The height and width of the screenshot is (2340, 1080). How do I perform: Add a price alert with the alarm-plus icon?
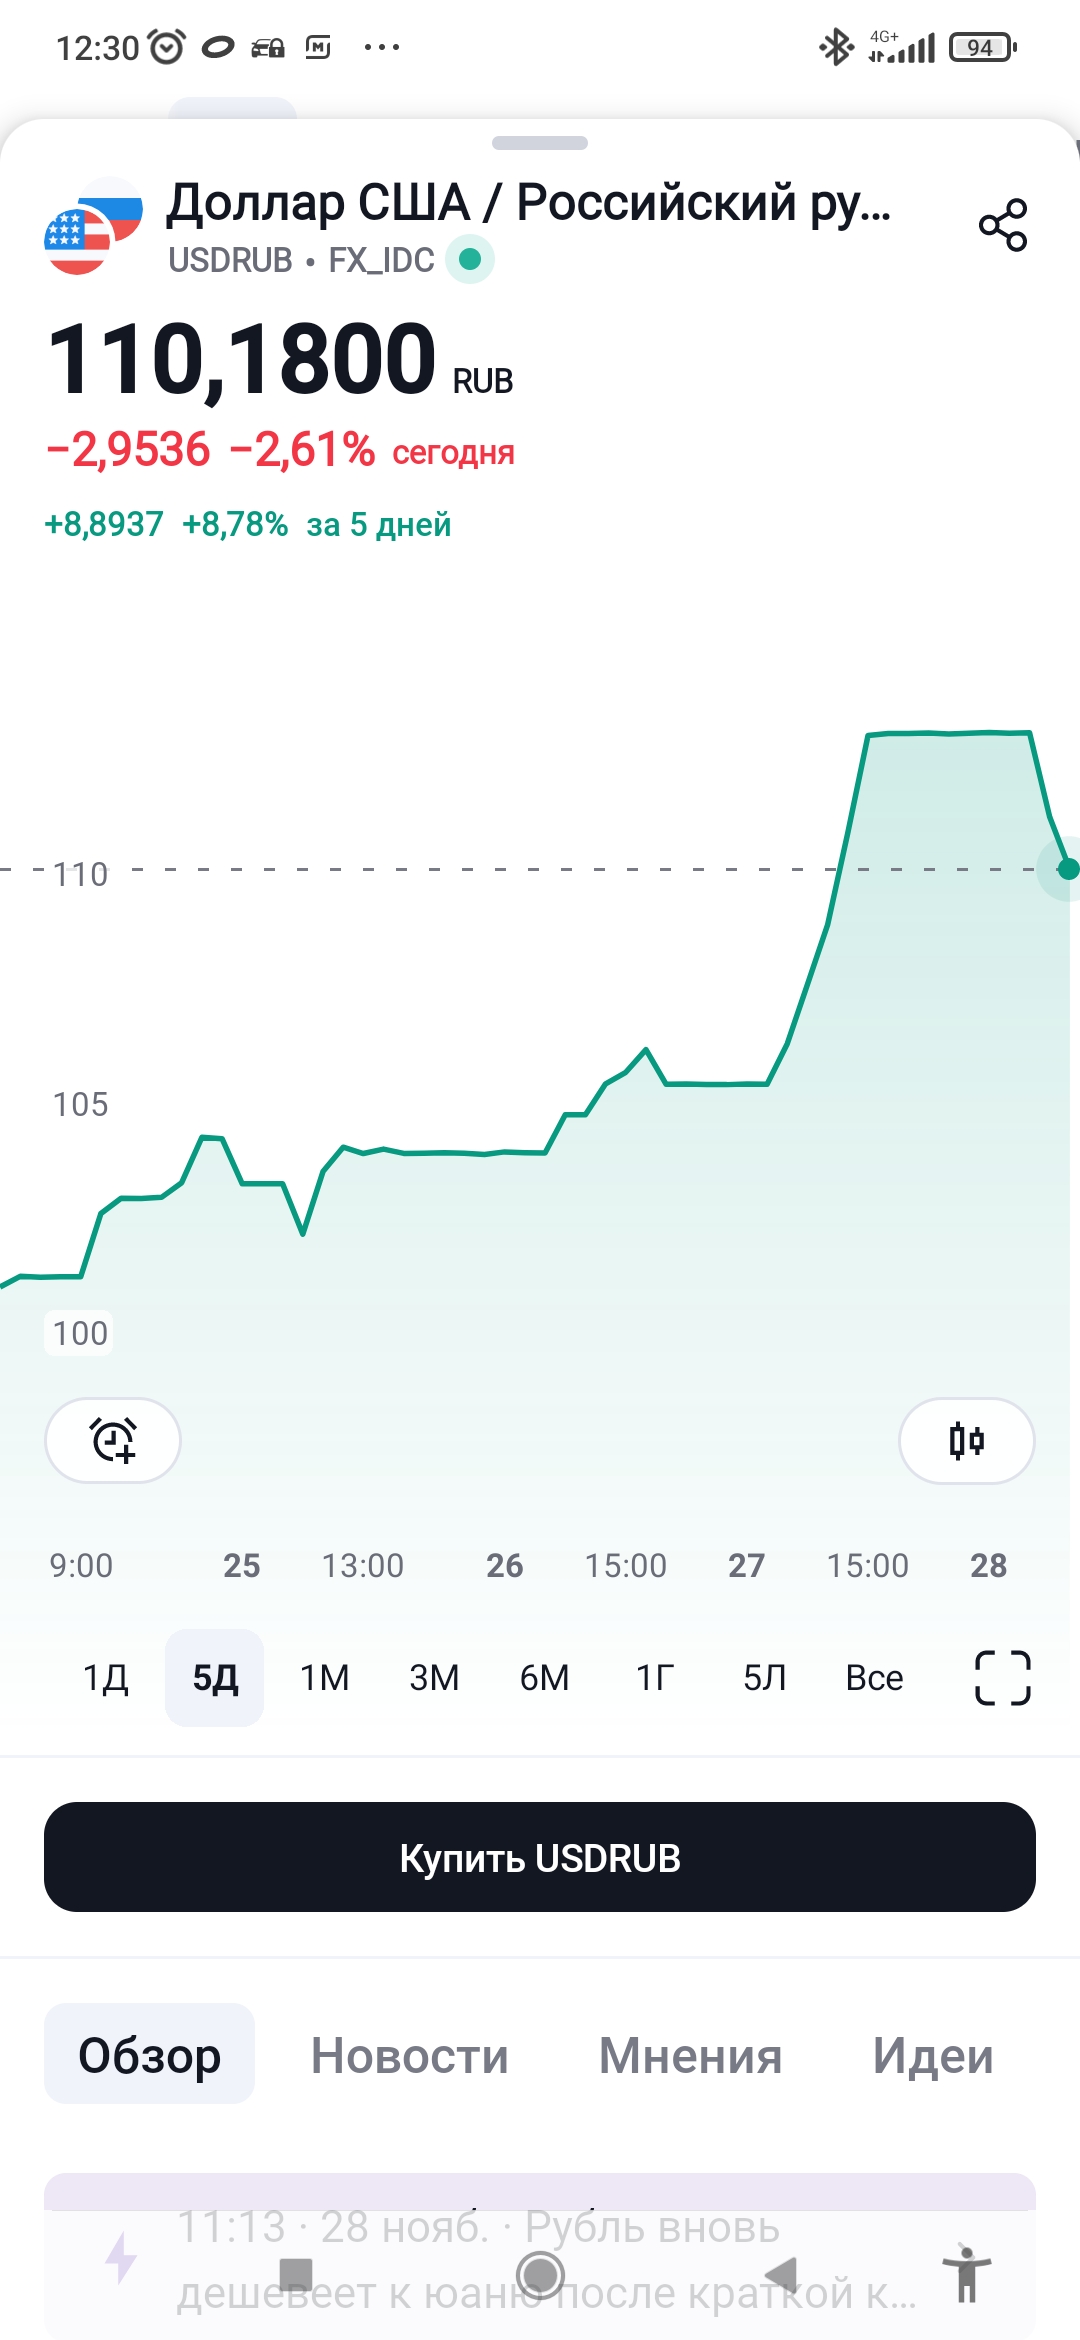[x=113, y=1440]
